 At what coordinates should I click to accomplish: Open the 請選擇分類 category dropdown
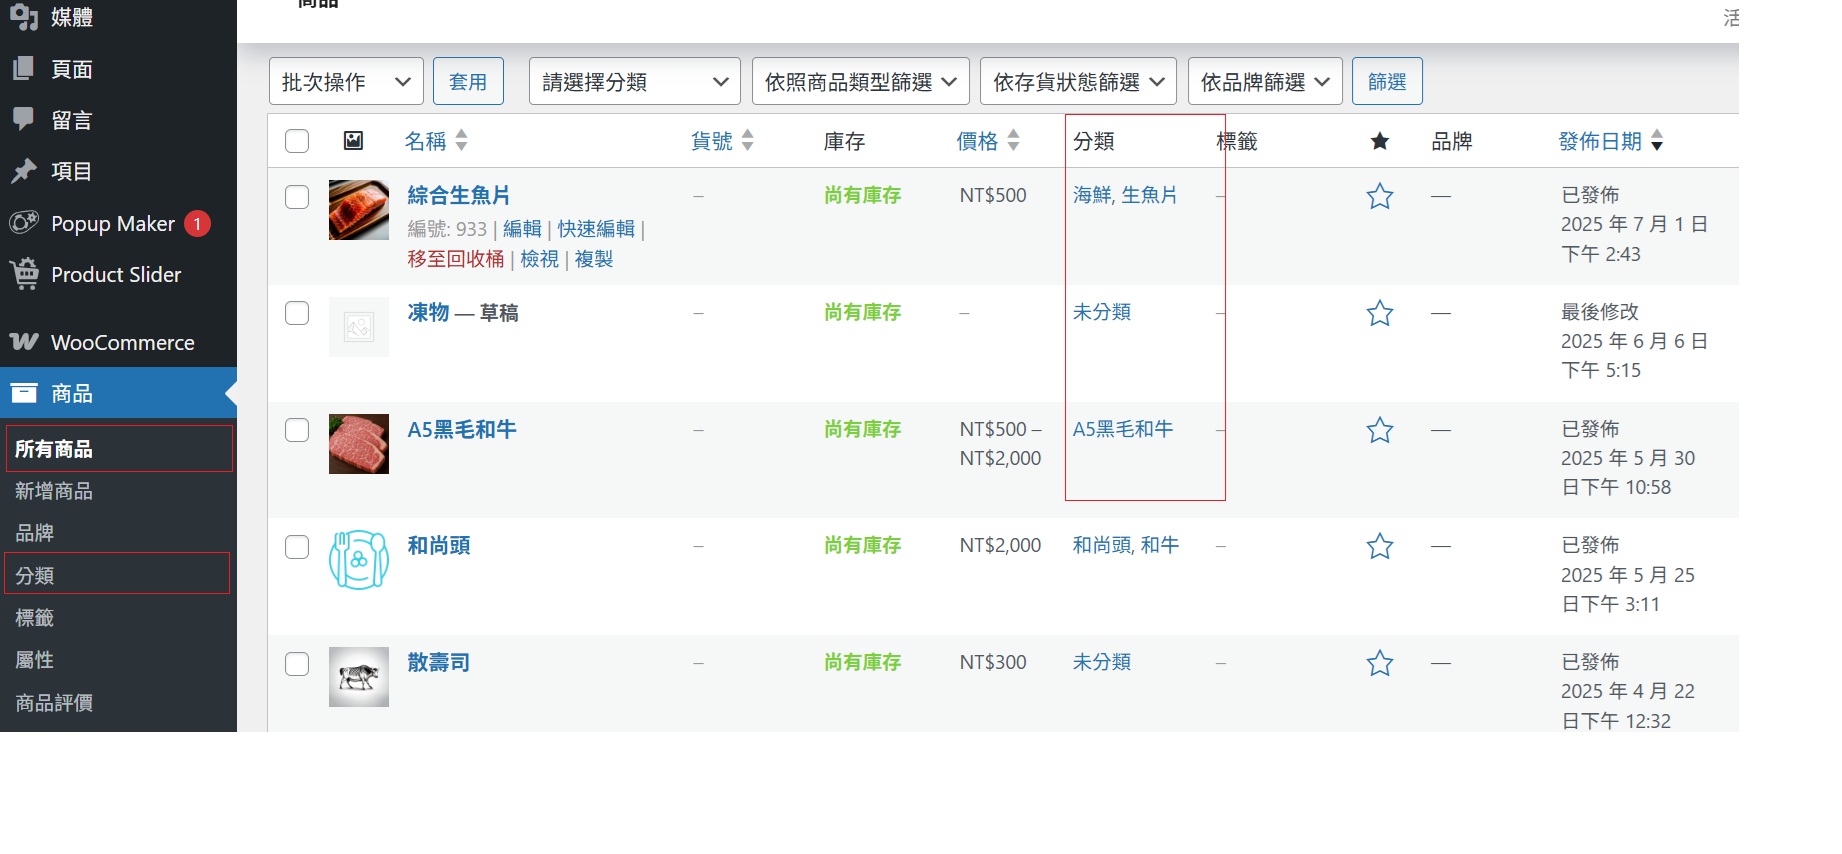(635, 81)
